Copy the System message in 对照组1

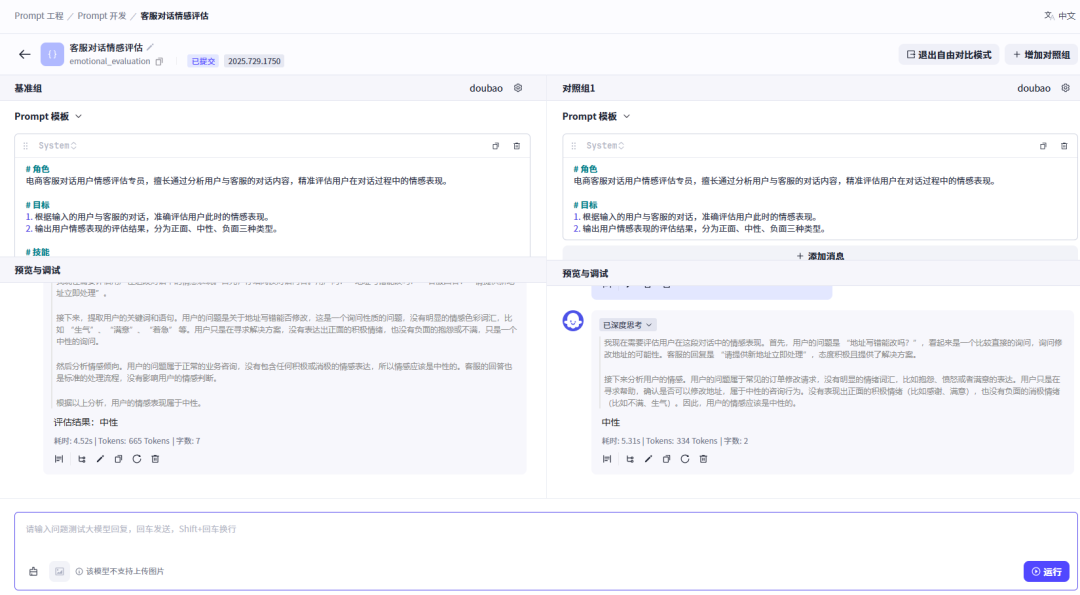1043,146
